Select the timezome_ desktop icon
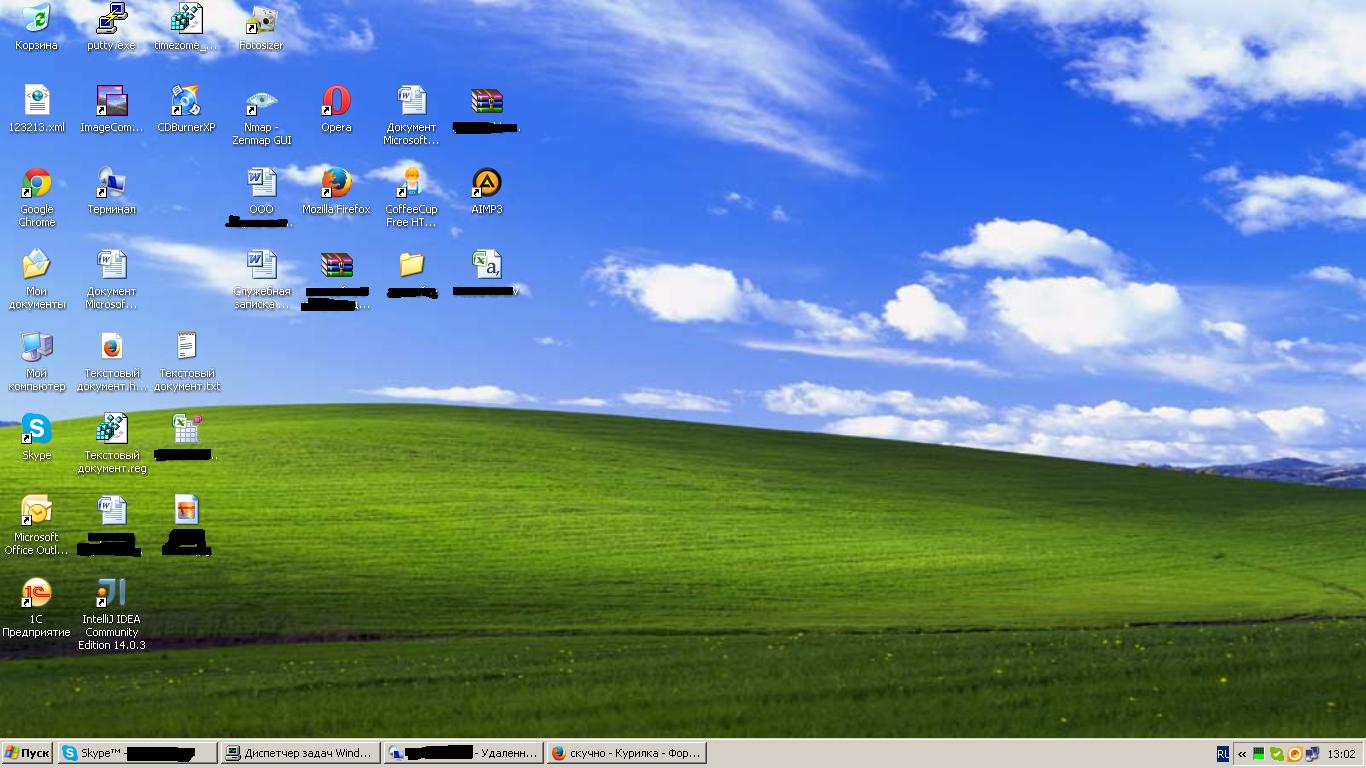The image size is (1366, 768). coord(186,18)
